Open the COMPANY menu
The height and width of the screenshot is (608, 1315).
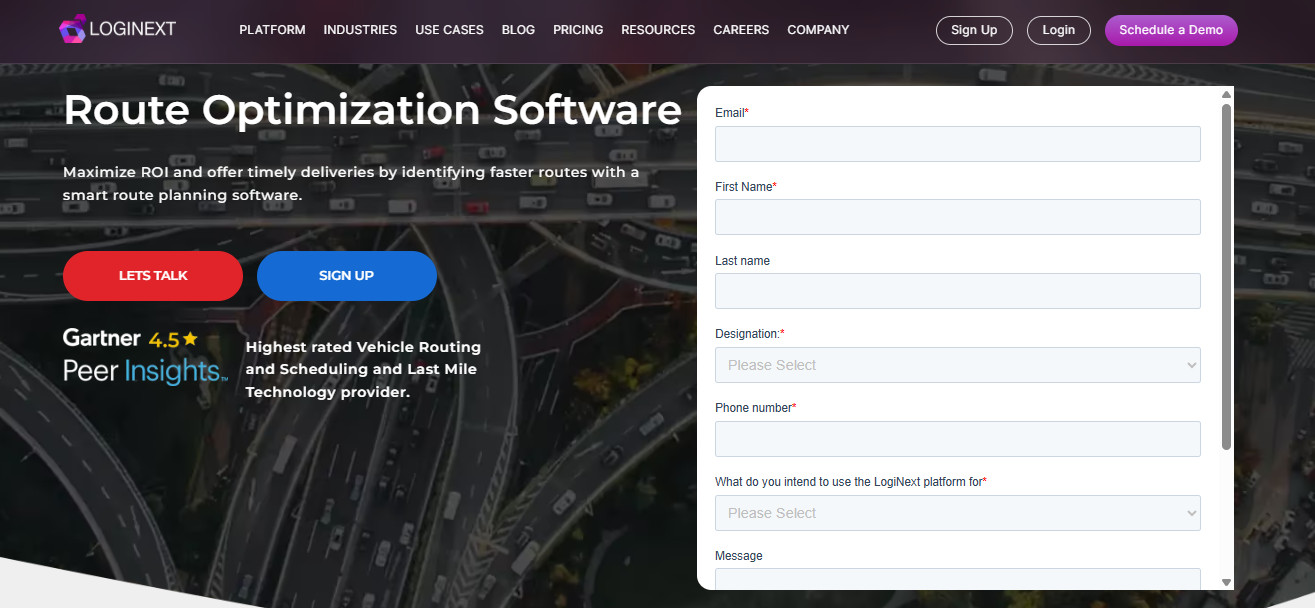click(818, 30)
